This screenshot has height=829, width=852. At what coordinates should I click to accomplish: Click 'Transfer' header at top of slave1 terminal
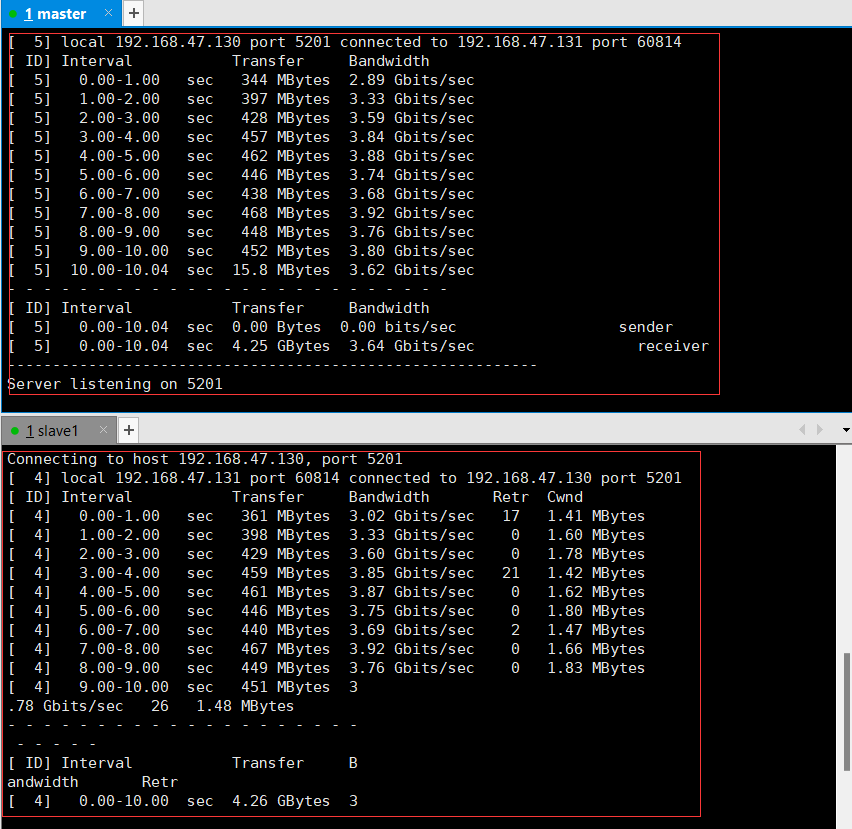tap(268, 497)
